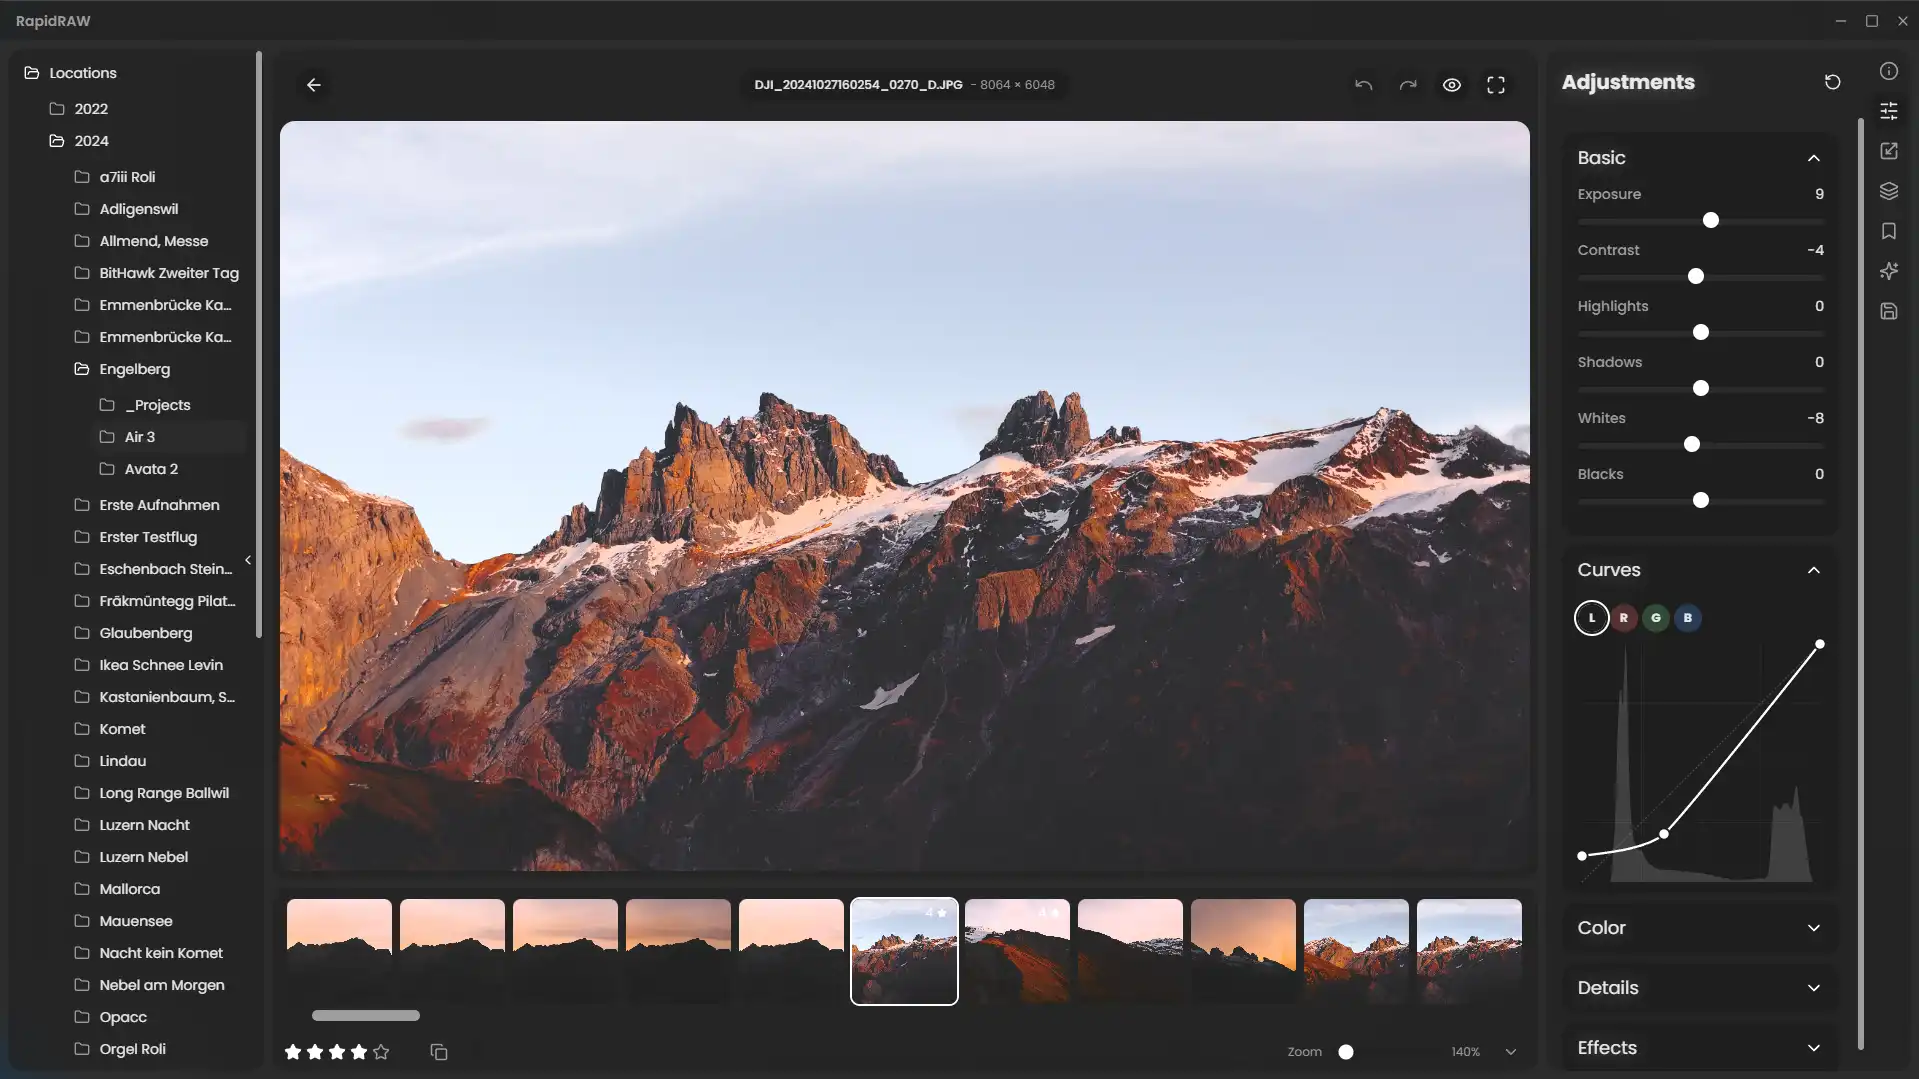
Task: Set rating to five stars
Action: 381,1052
